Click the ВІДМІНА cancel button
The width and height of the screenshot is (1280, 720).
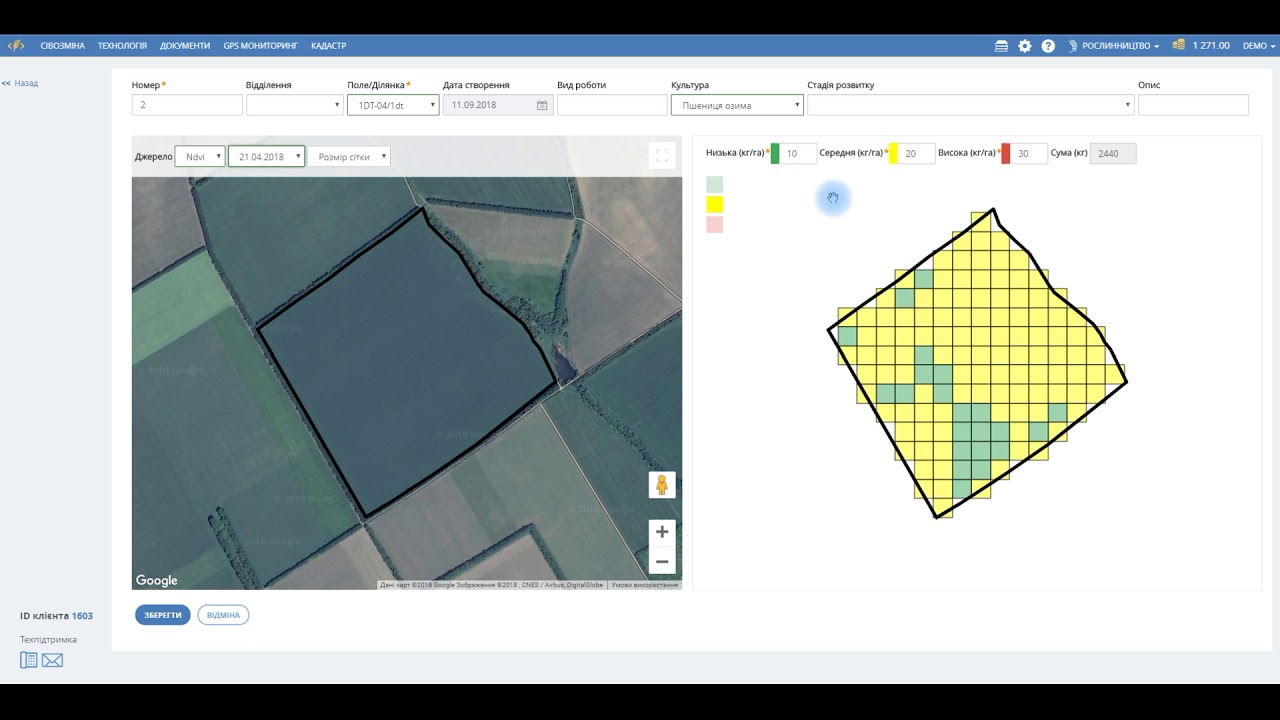[223, 615]
